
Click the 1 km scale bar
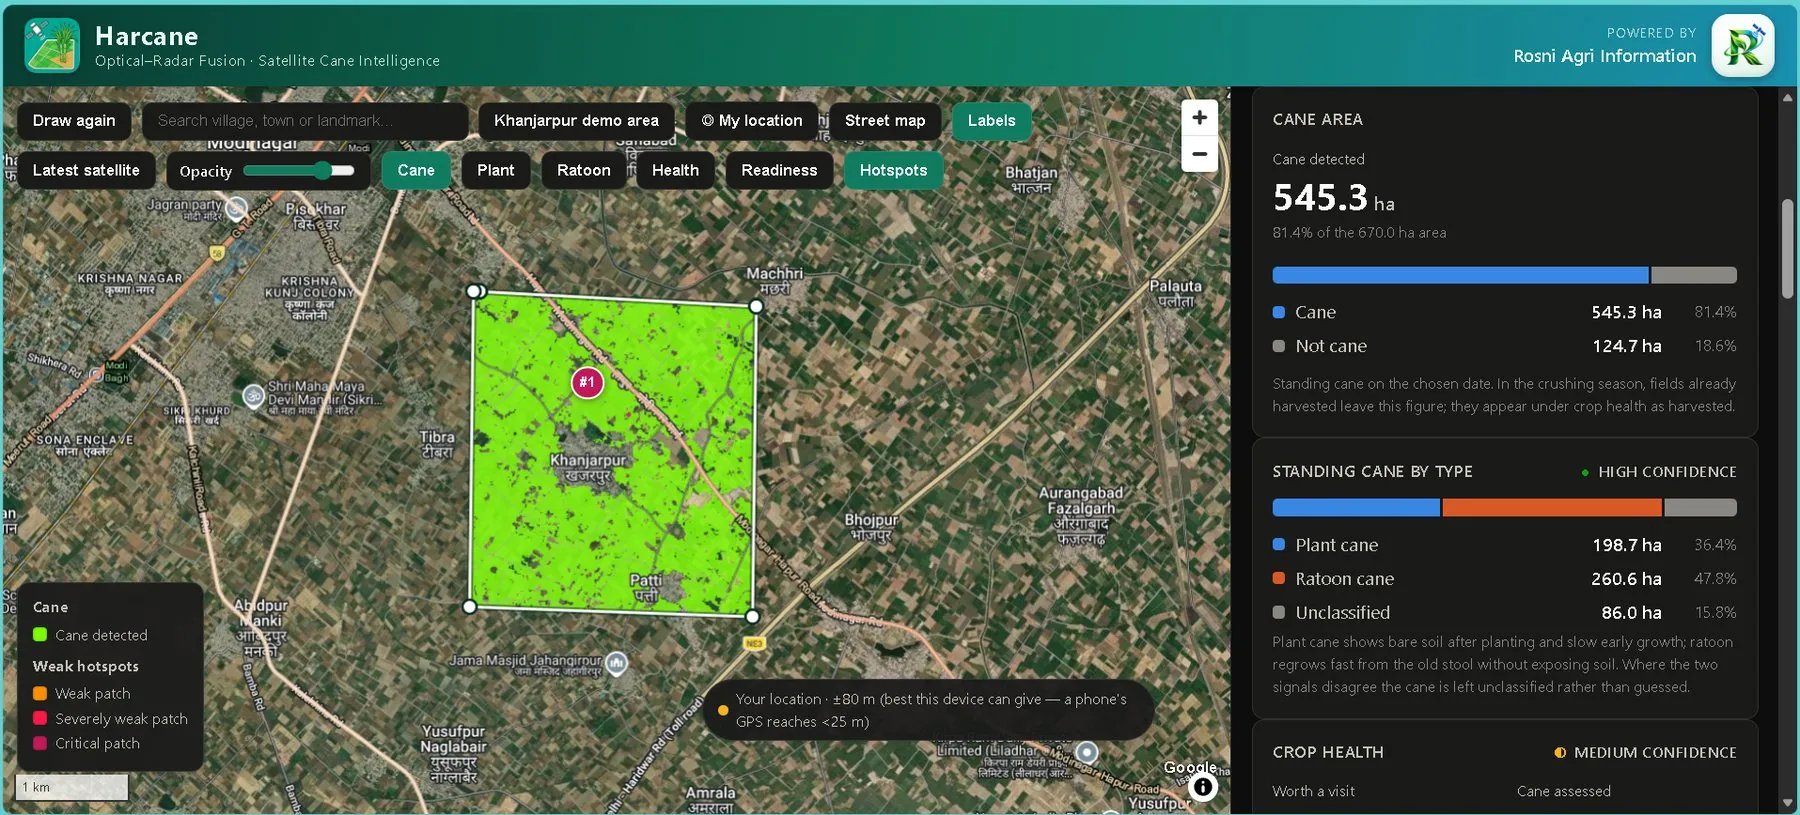[x=72, y=787]
